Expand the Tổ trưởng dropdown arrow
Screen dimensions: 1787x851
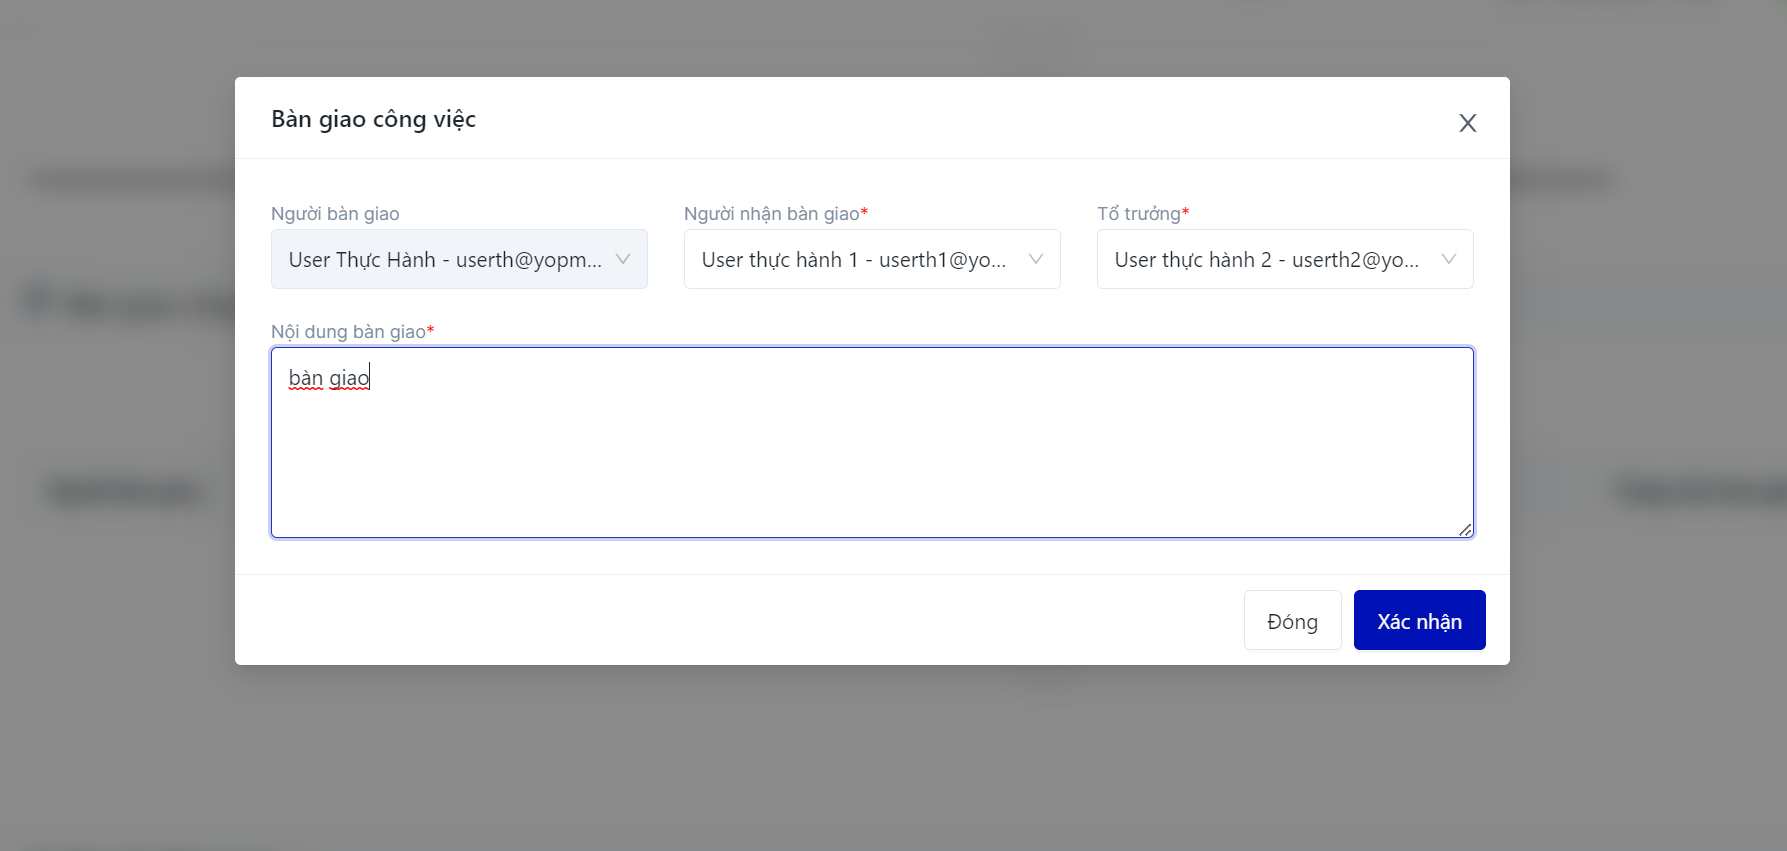click(x=1449, y=259)
